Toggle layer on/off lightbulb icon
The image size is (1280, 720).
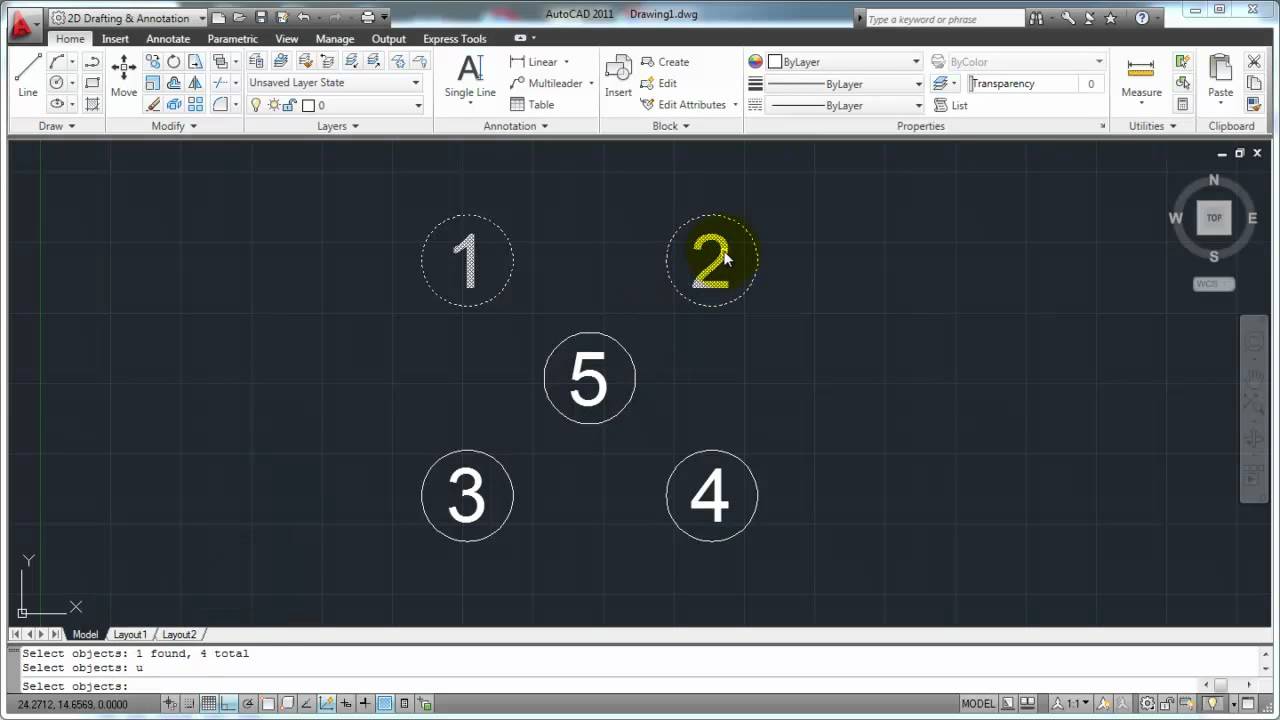pyautogui.click(x=256, y=105)
